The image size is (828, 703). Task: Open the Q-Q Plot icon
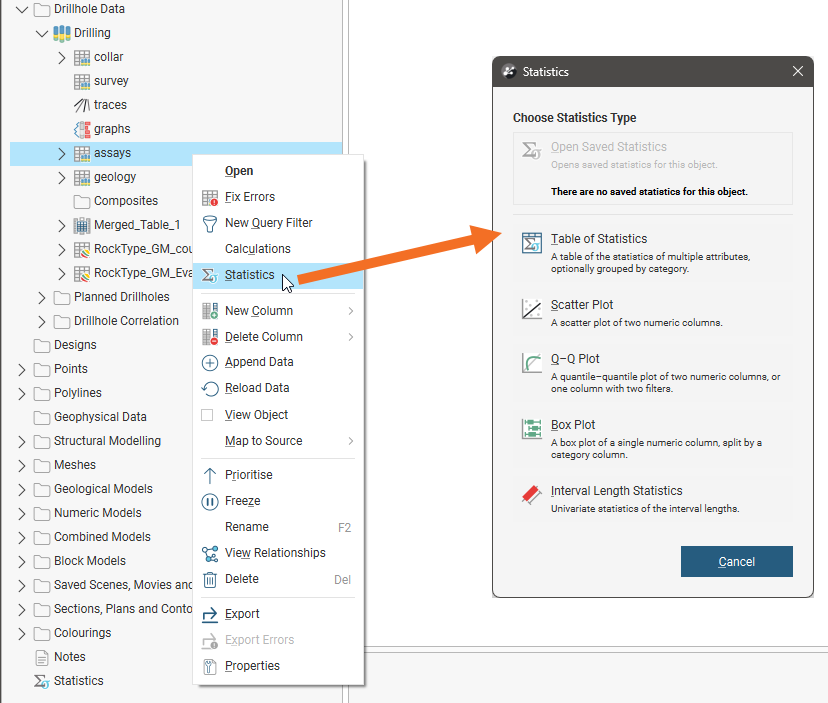pyautogui.click(x=531, y=364)
